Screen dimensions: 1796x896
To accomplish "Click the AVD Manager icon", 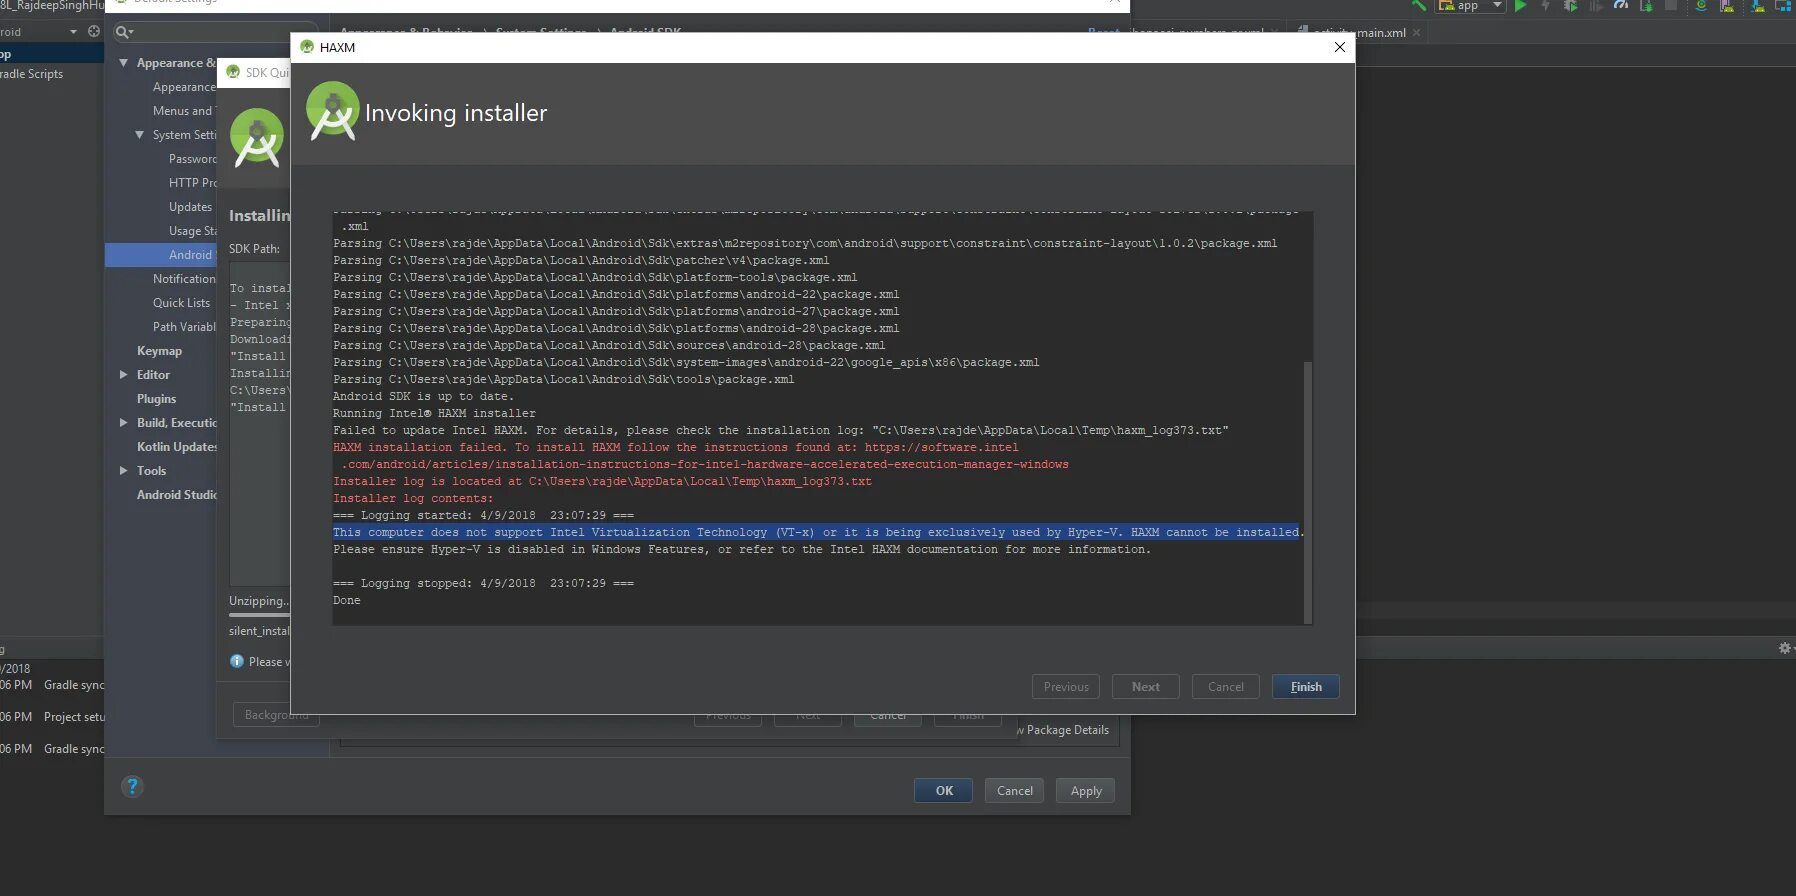I will click(1727, 6).
